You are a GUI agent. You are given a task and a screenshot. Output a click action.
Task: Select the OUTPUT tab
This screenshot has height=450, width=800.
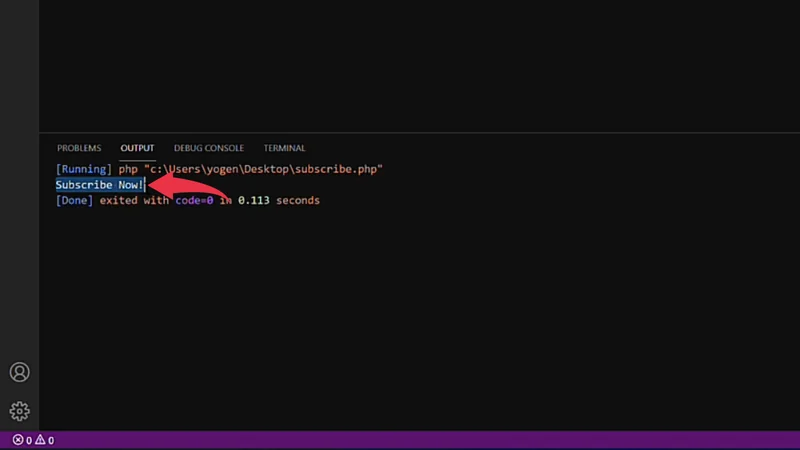(x=137, y=148)
